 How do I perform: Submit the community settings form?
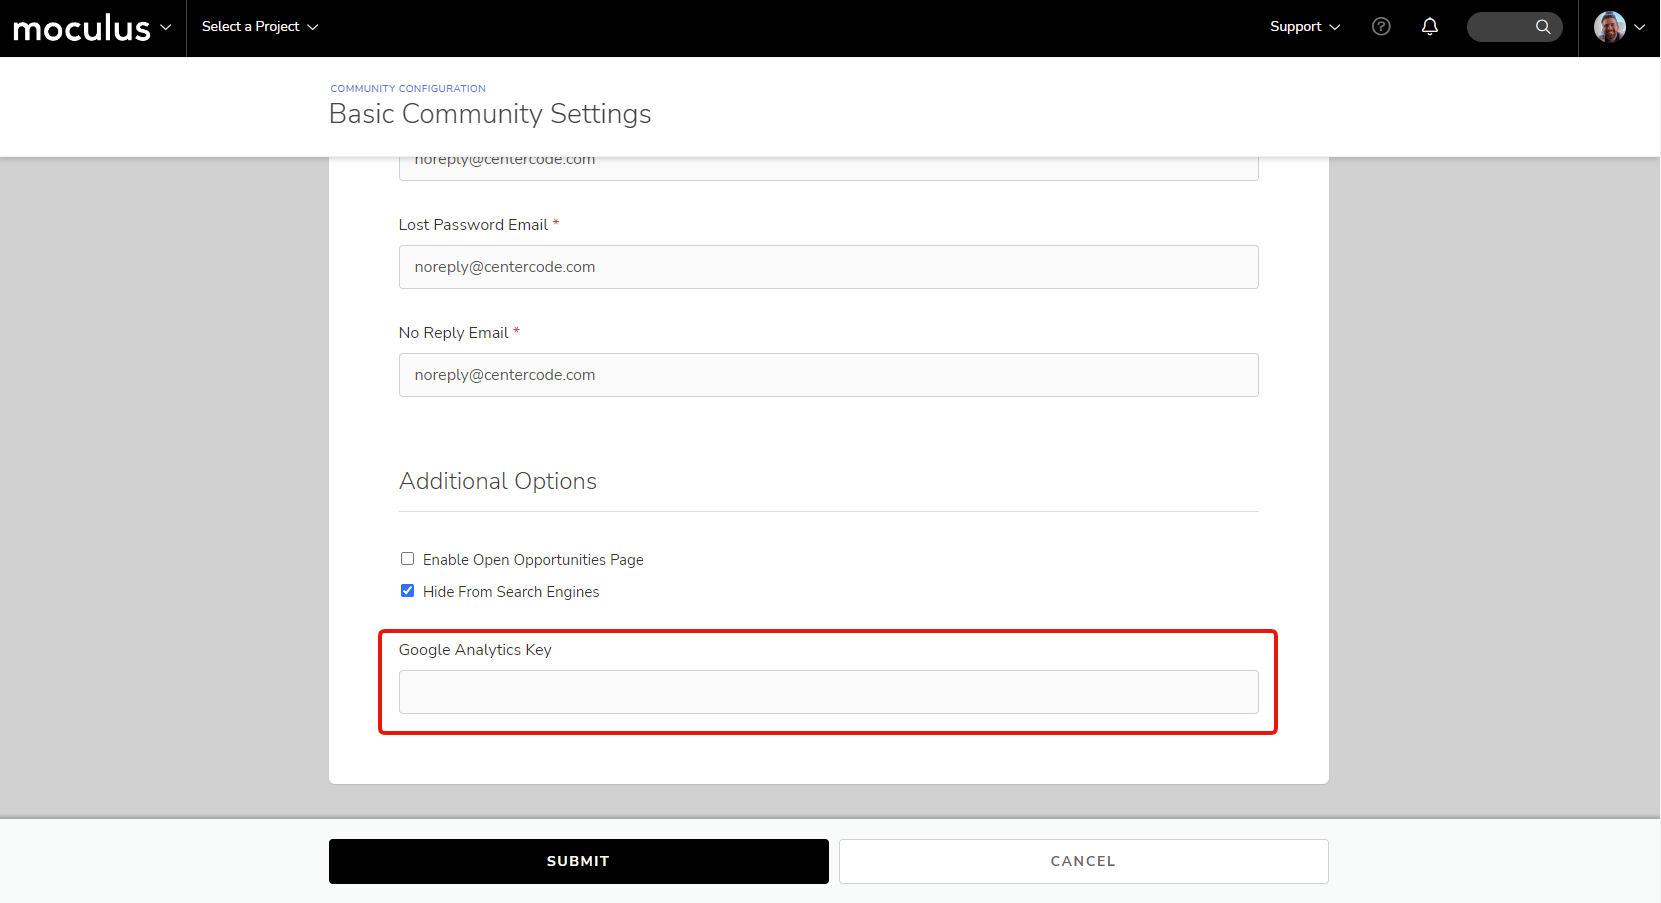point(578,861)
